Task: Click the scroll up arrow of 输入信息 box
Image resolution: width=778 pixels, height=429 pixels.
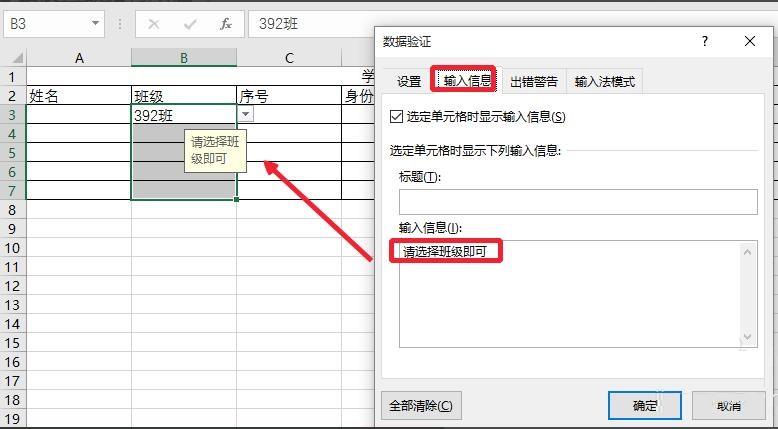Action: pos(748,252)
